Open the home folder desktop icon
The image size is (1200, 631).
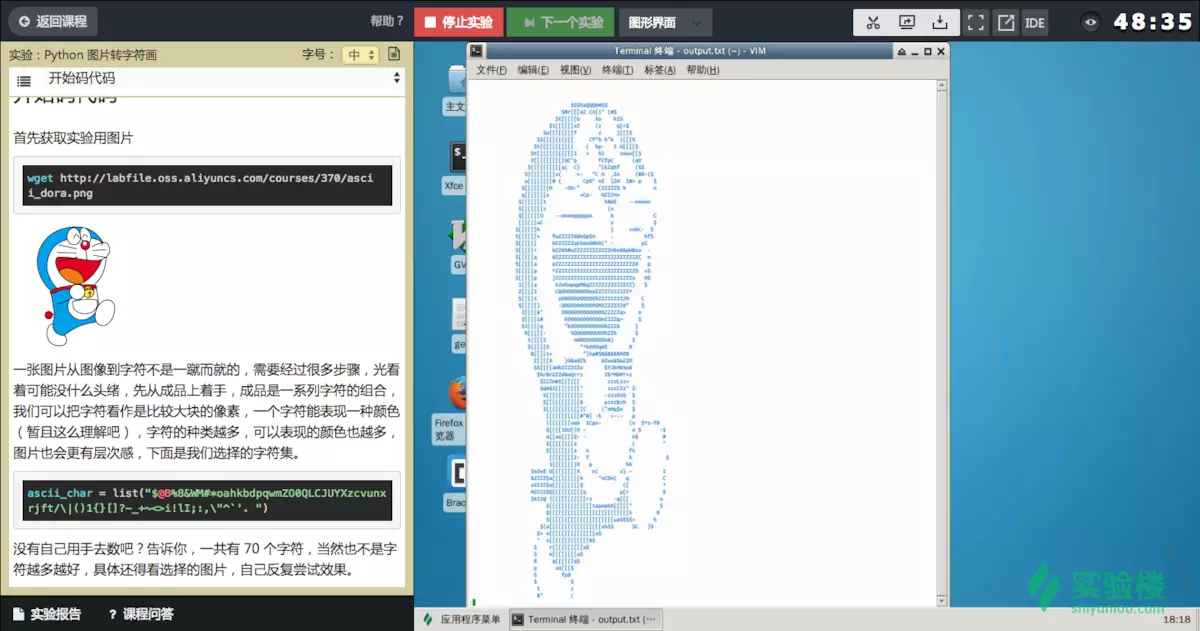click(x=456, y=90)
